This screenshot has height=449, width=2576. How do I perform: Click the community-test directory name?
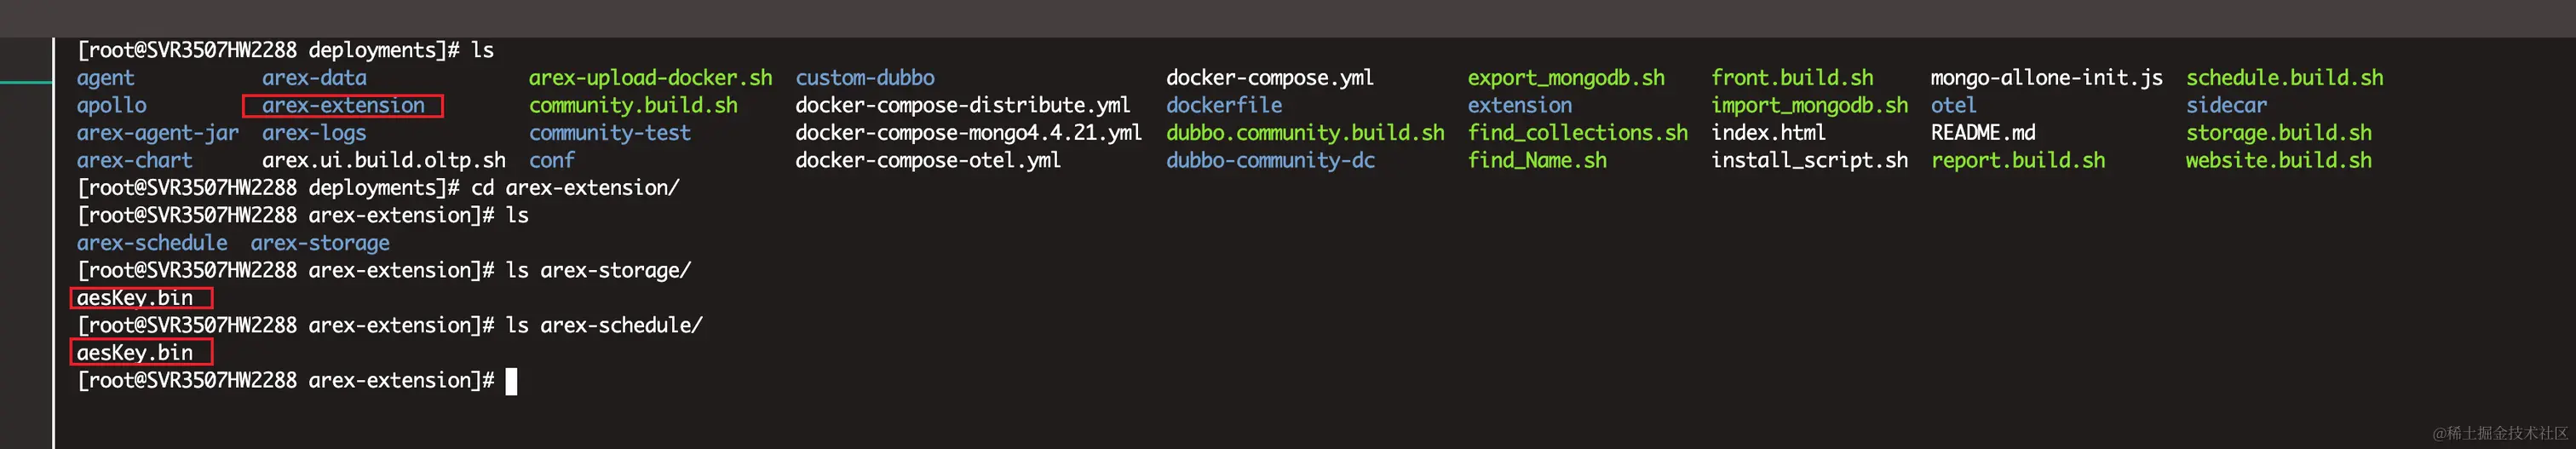point(609,133)
